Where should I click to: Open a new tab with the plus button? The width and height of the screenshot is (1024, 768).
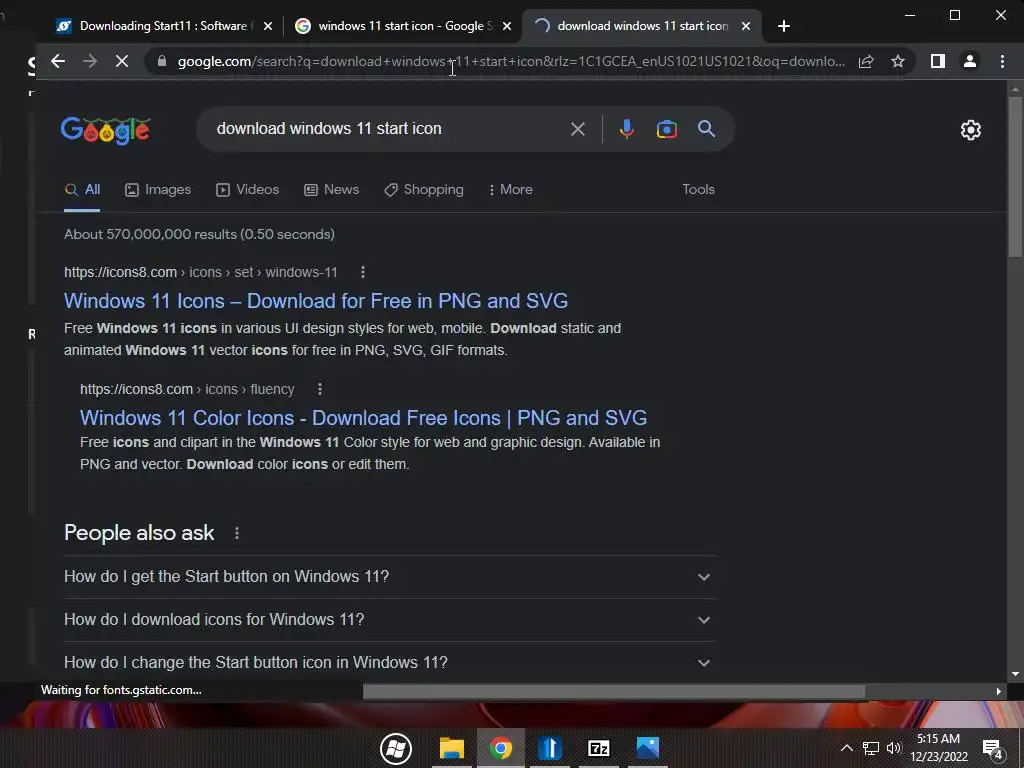tap(784, 26)
